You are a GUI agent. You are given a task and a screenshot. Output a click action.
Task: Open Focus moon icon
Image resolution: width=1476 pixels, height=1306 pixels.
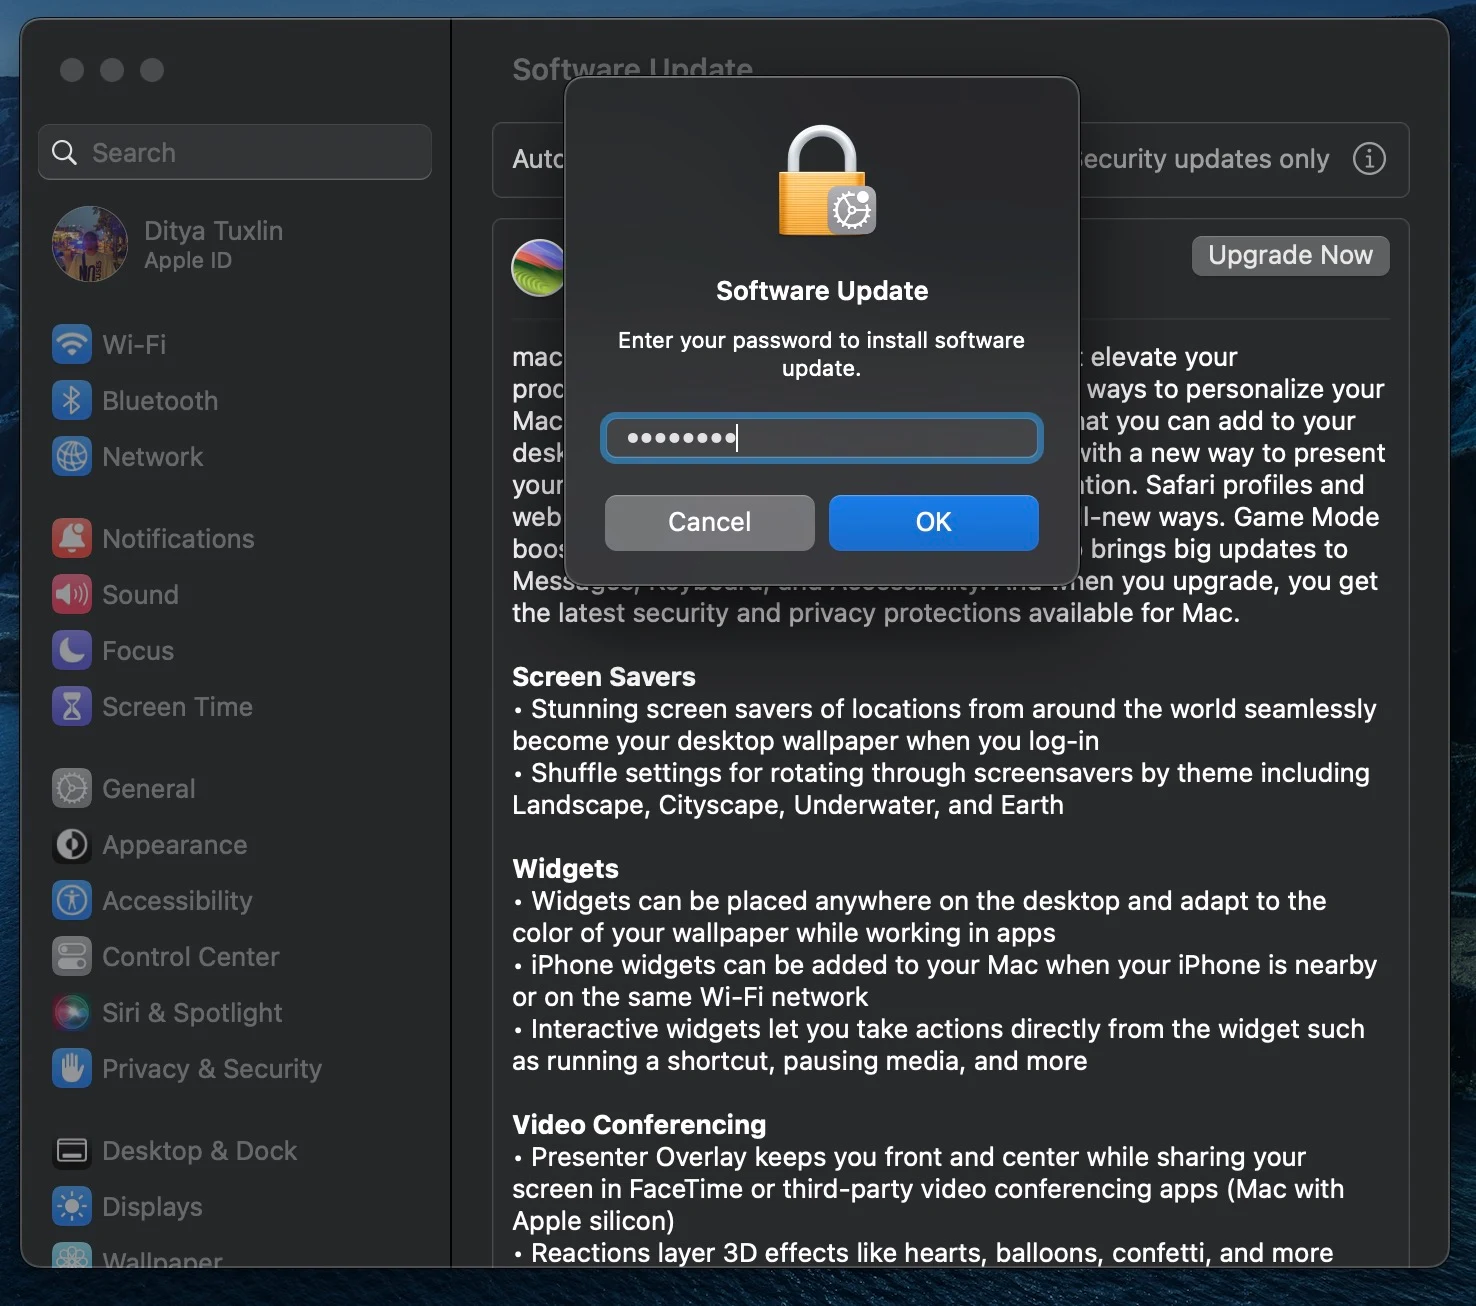(x=72, y=651)
